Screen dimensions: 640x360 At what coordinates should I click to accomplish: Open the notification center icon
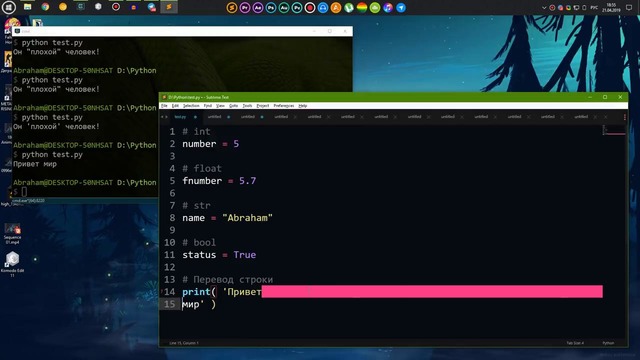pyautogui.click(x=629, y=7)
